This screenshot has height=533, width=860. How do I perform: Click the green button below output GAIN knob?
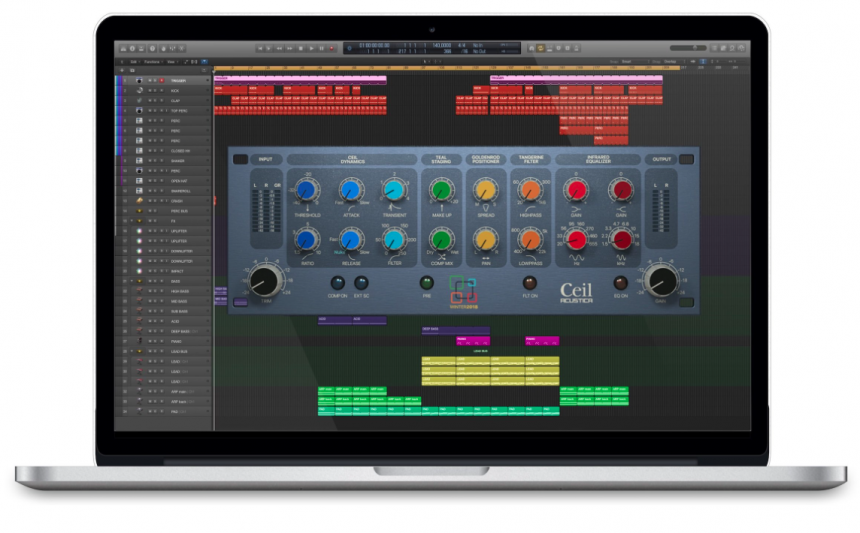(686, 302)
